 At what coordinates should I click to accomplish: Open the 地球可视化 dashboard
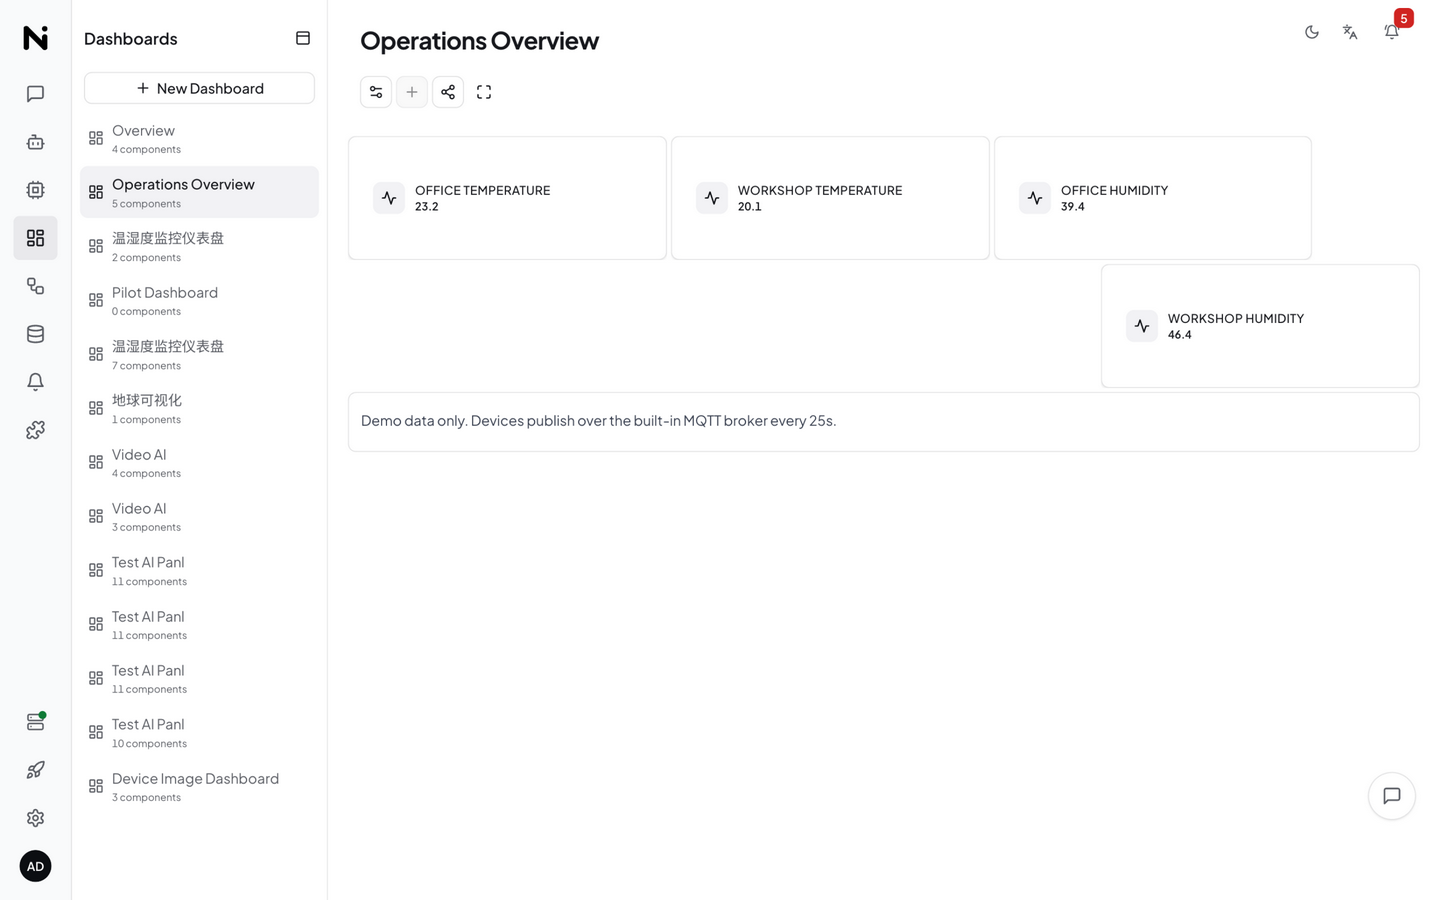[x=199, y=408]
